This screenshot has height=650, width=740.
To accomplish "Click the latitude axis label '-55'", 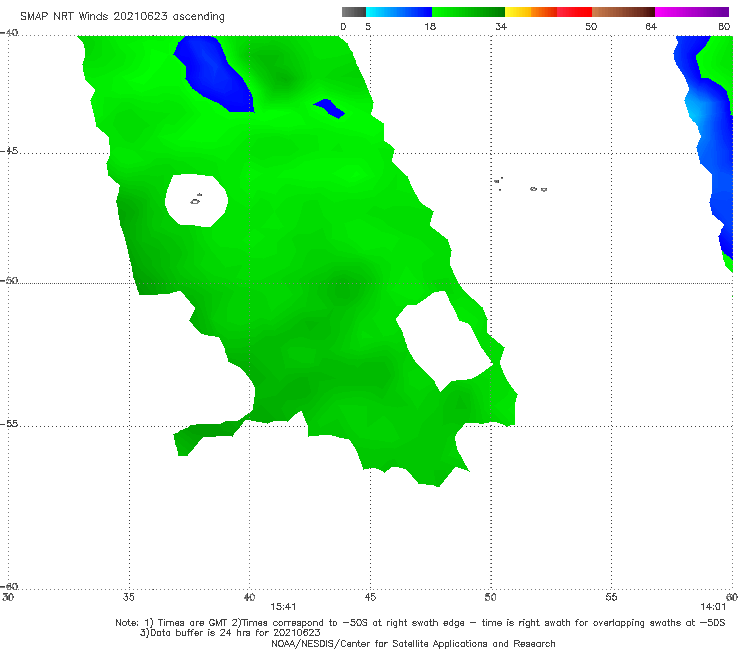I will [x=9, y=423].
